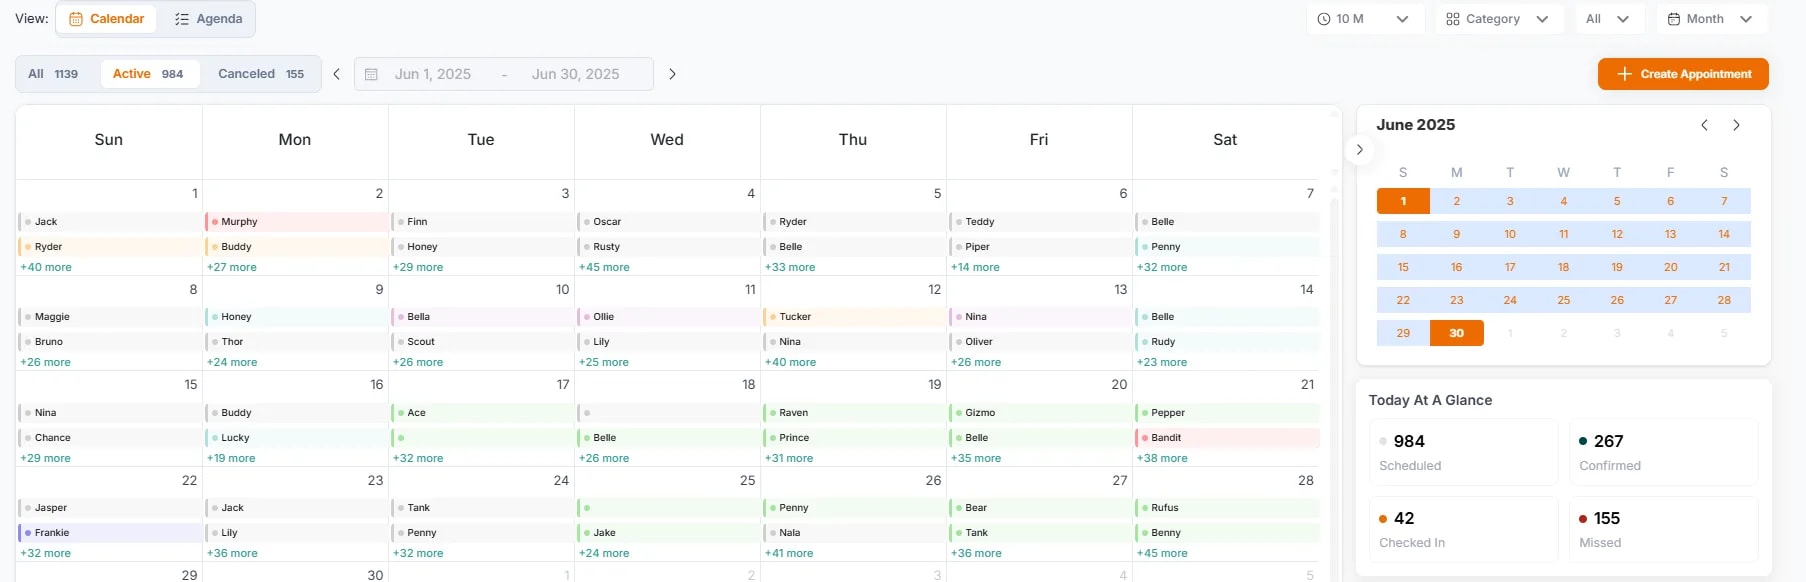Open Ace appointment on June 17

(x=482, y=413)
